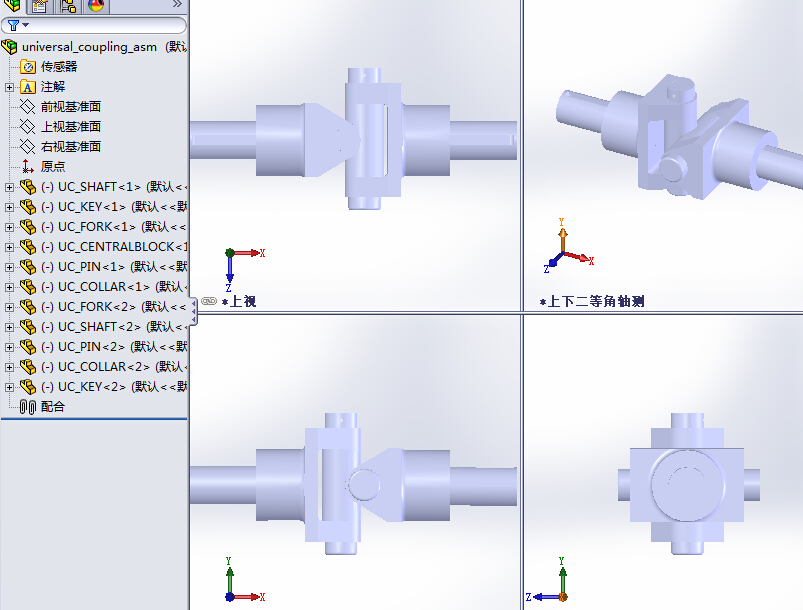Expand the hidden manager tabs chevron
This screenshot has height=610, width=803.
coord(177,4)
